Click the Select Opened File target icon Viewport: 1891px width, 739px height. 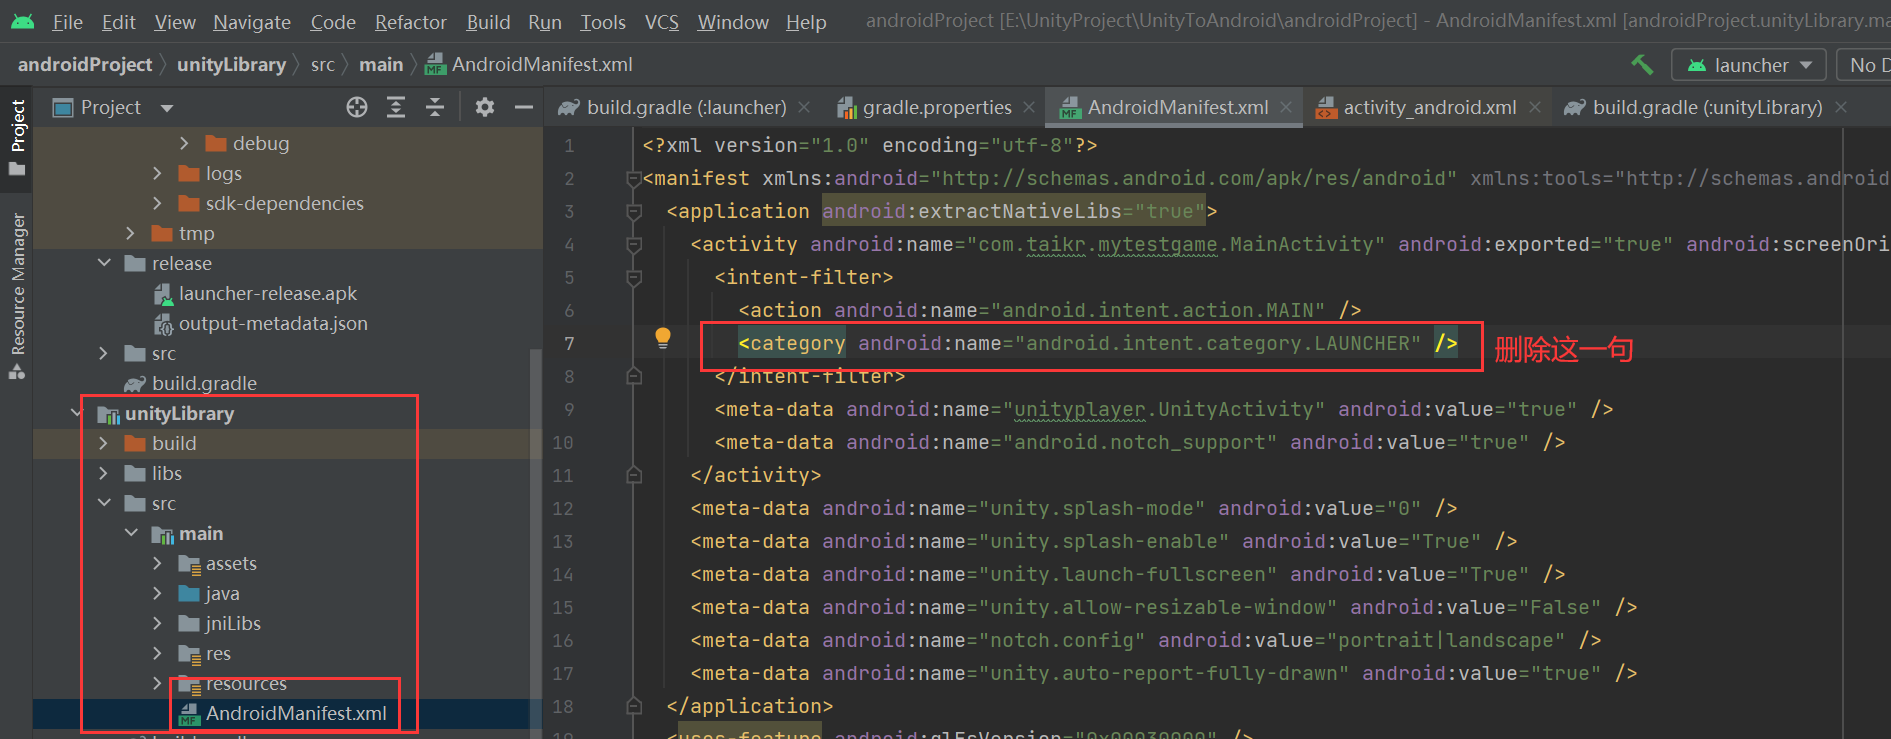[x=357, y=107]
